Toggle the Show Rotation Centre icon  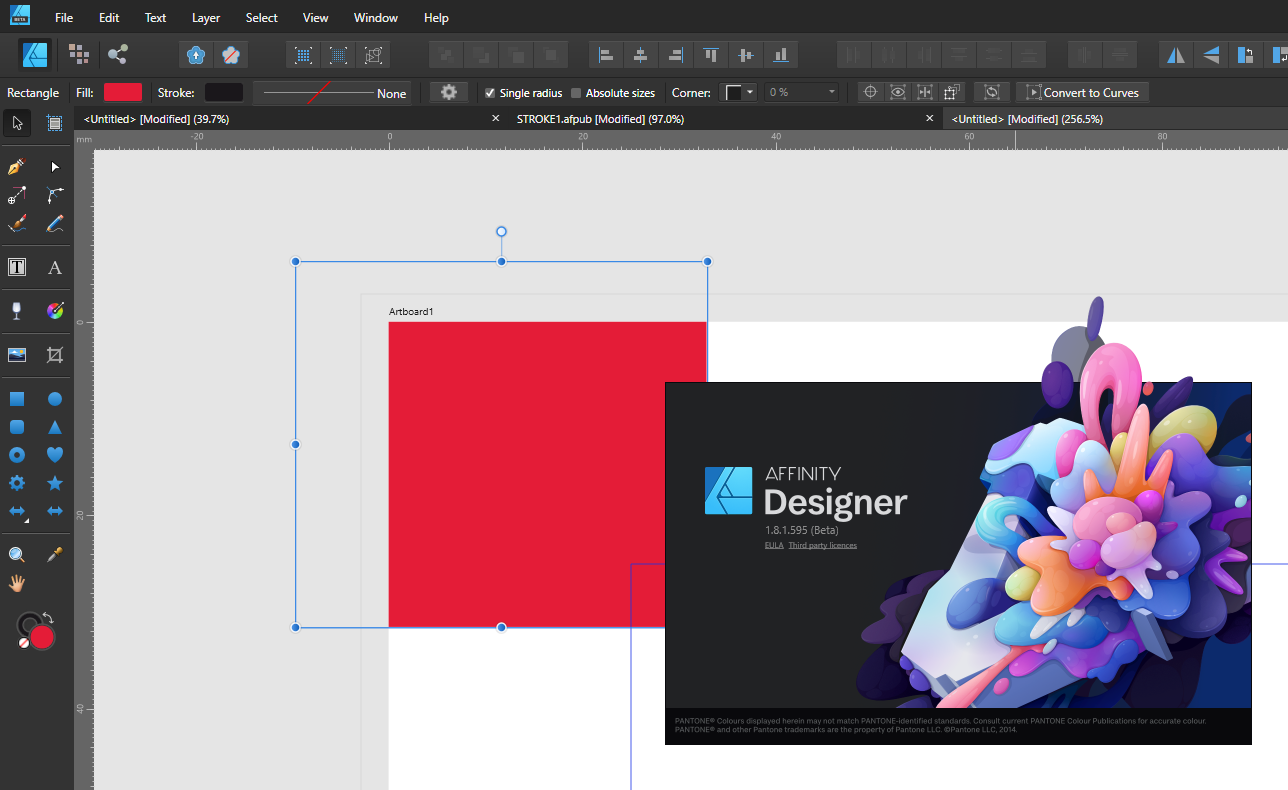[x=871, y=92]
